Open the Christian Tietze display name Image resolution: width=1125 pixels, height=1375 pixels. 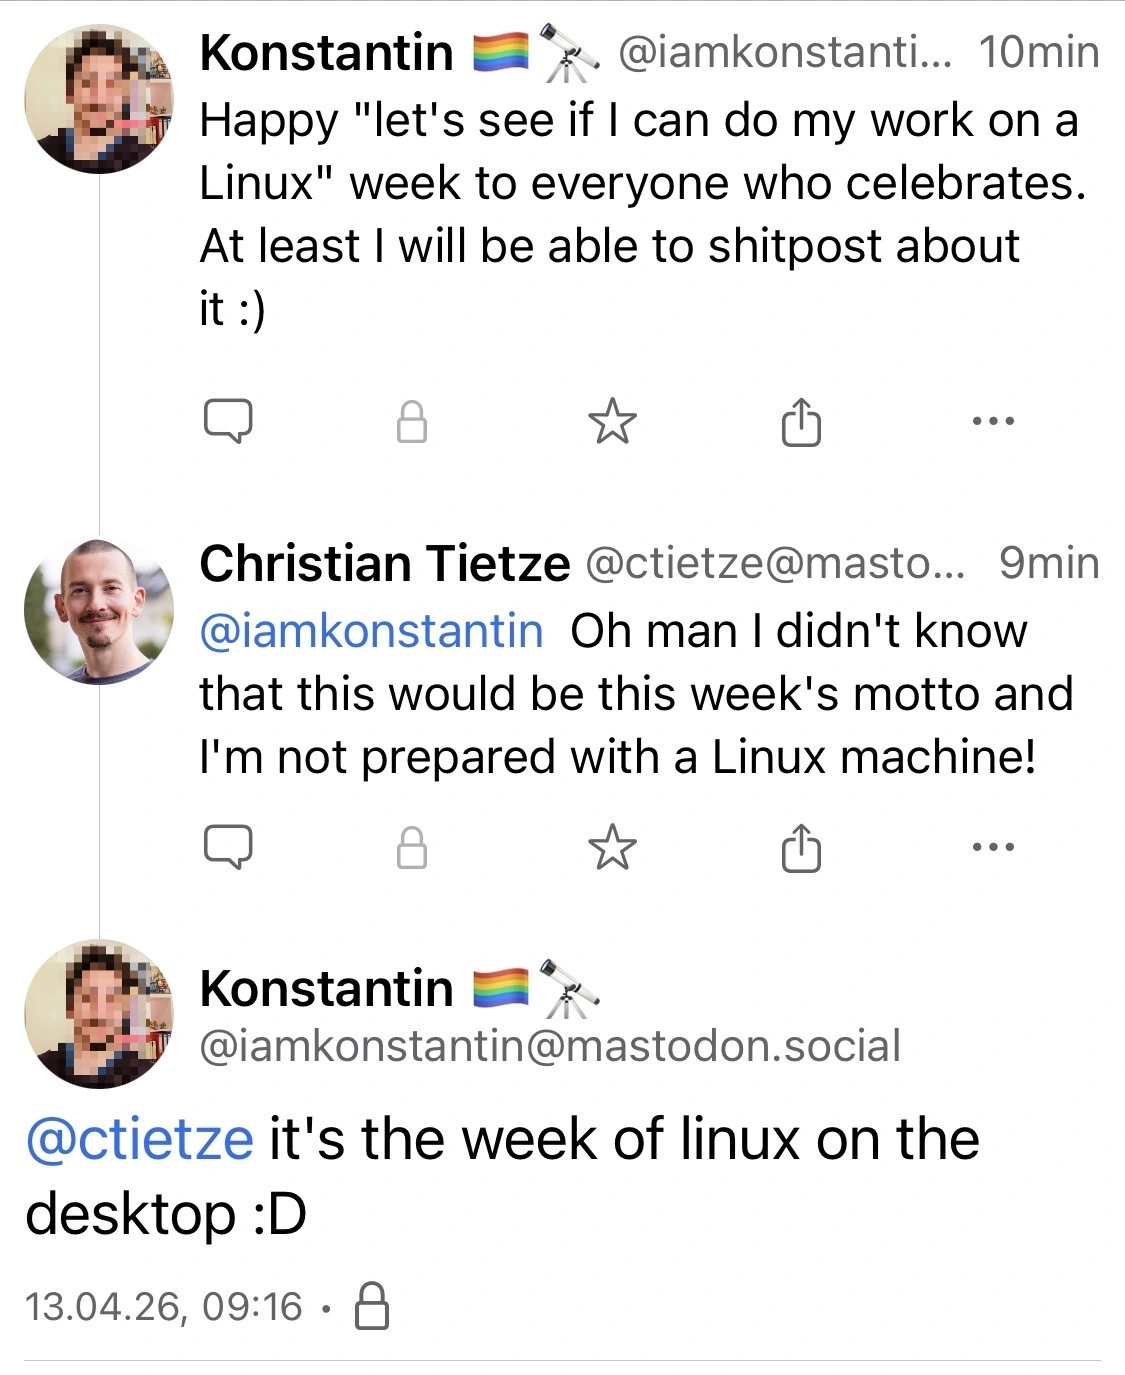point(384,564)
